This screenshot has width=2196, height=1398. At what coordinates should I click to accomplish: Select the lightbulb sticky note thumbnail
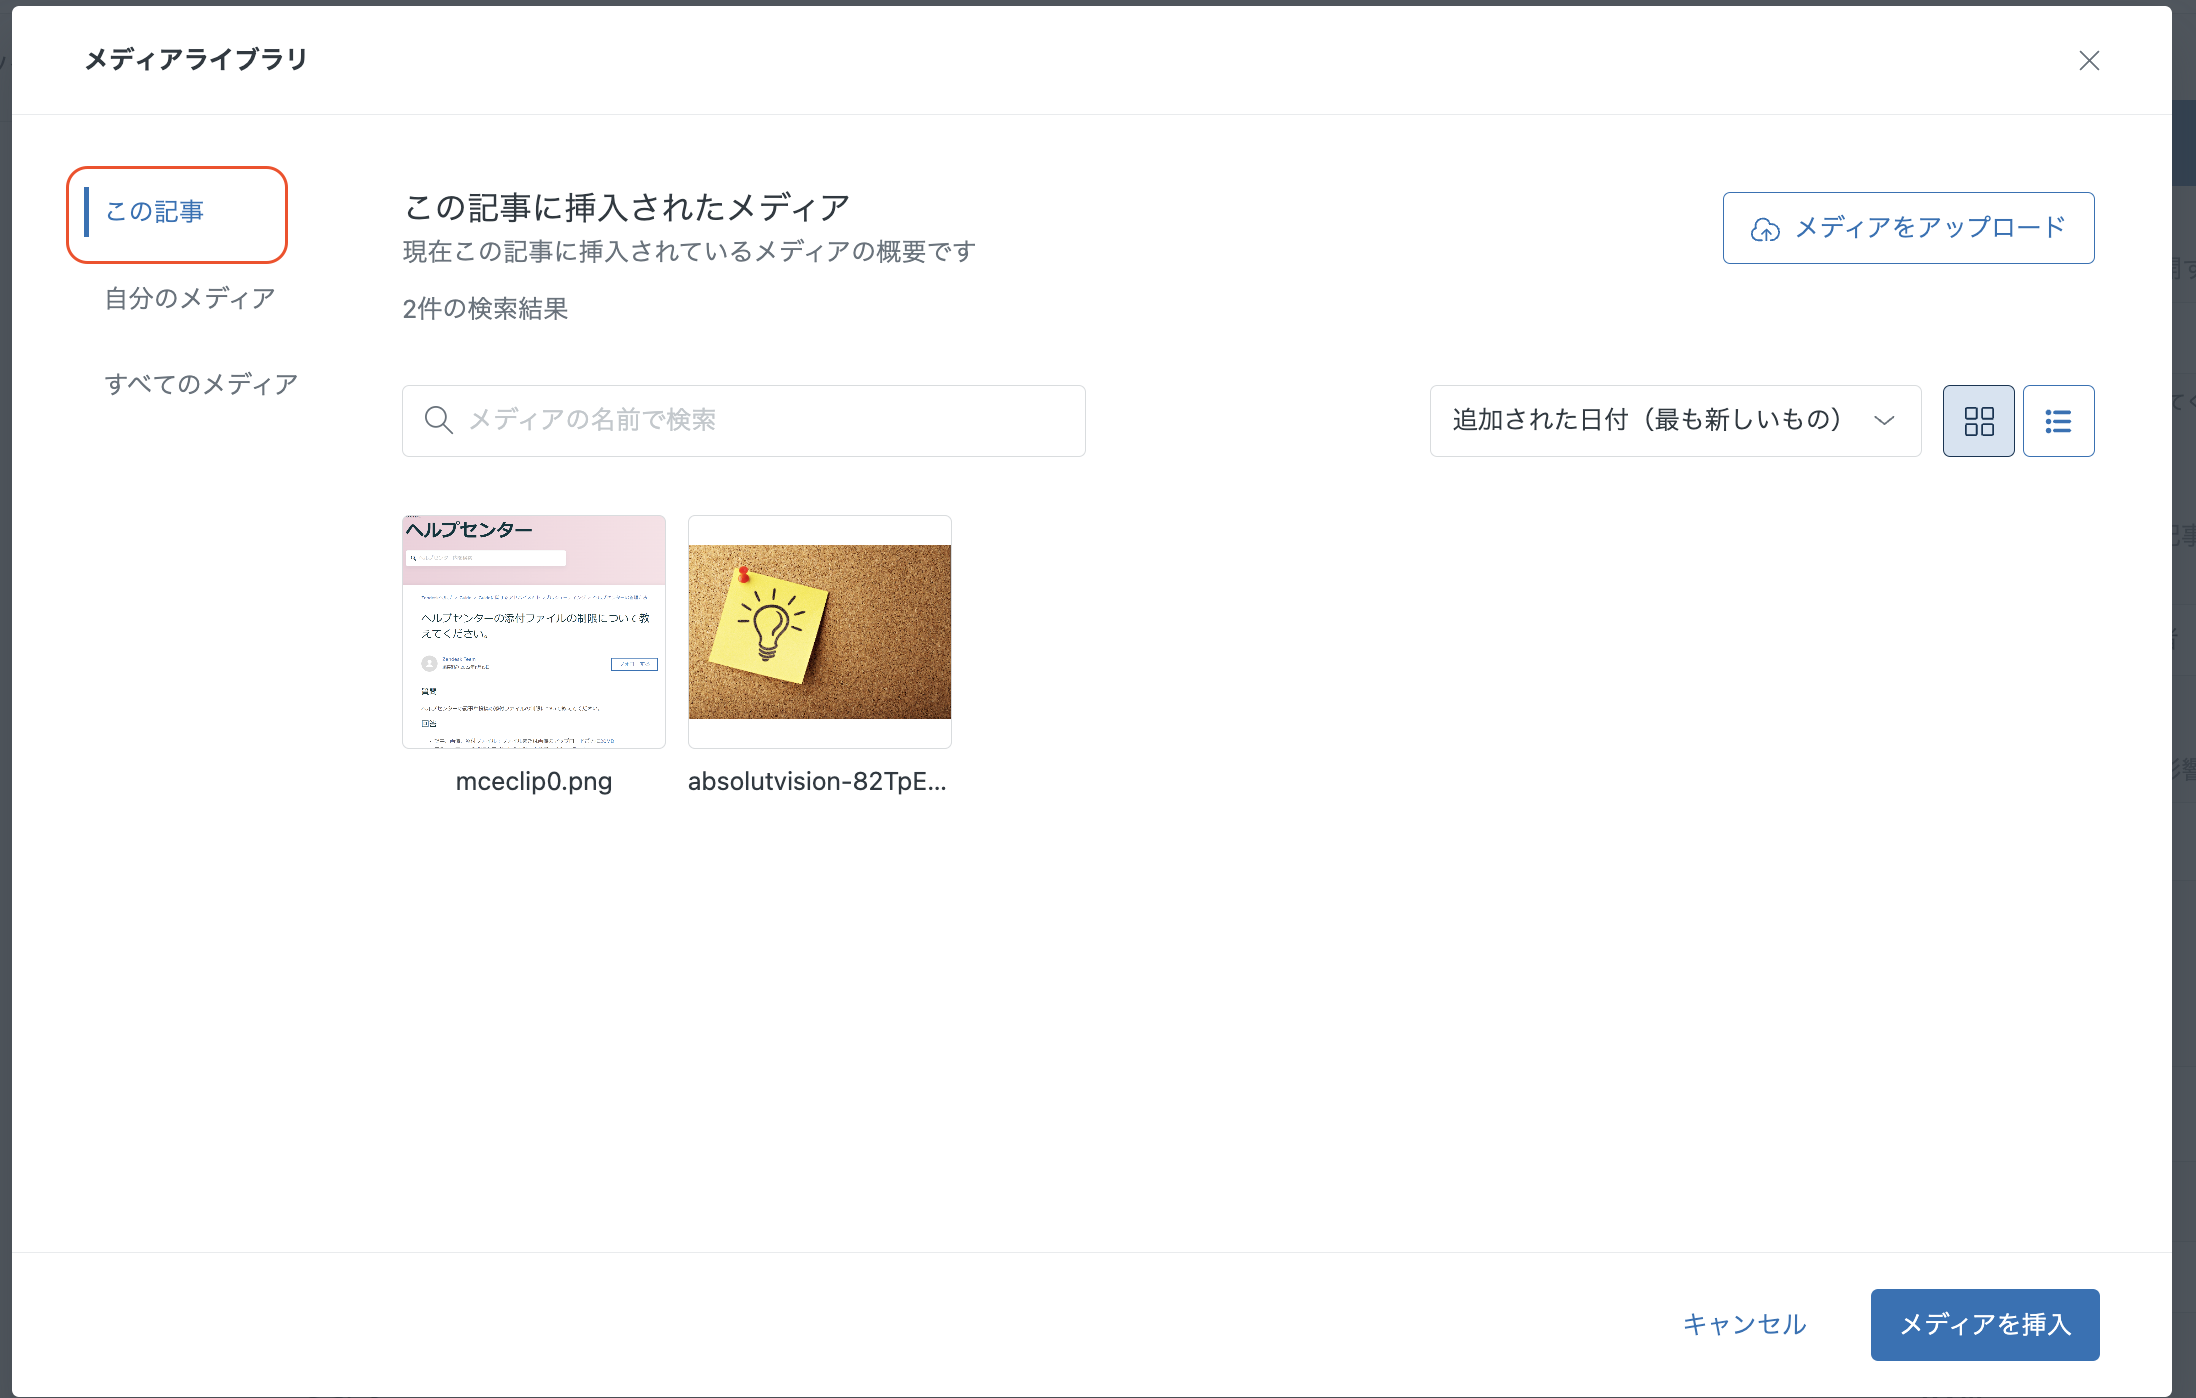(820, 631)
